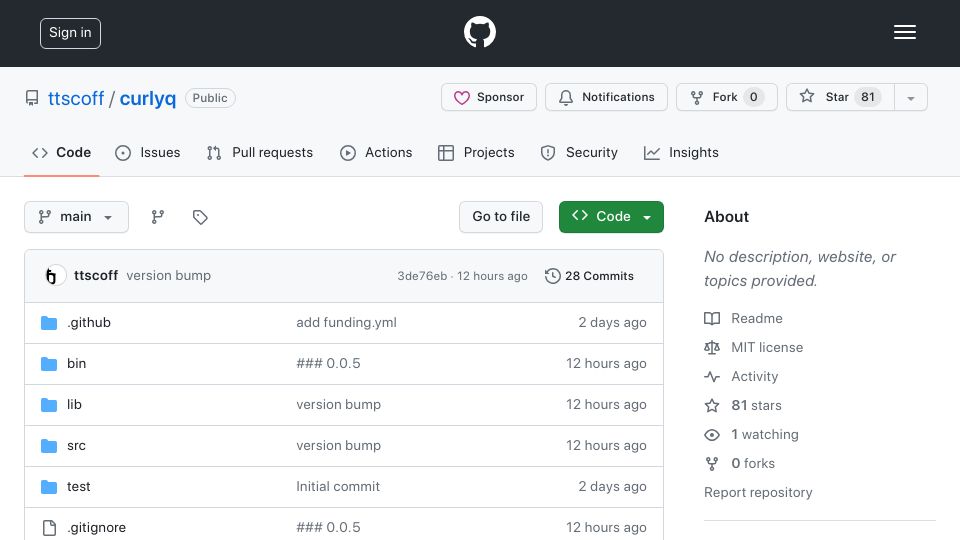View the 28 Commits history

click(x=589, y=276)
